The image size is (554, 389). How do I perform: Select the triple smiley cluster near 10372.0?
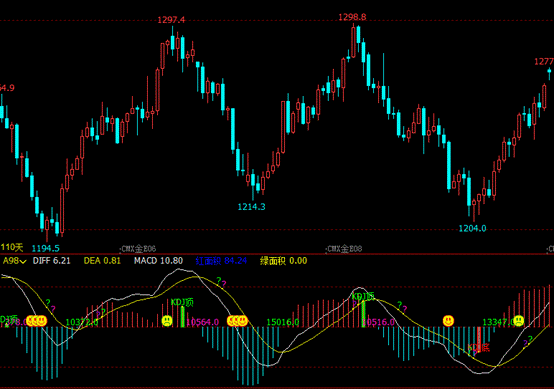pyautogui.click(x=36, y=321)
